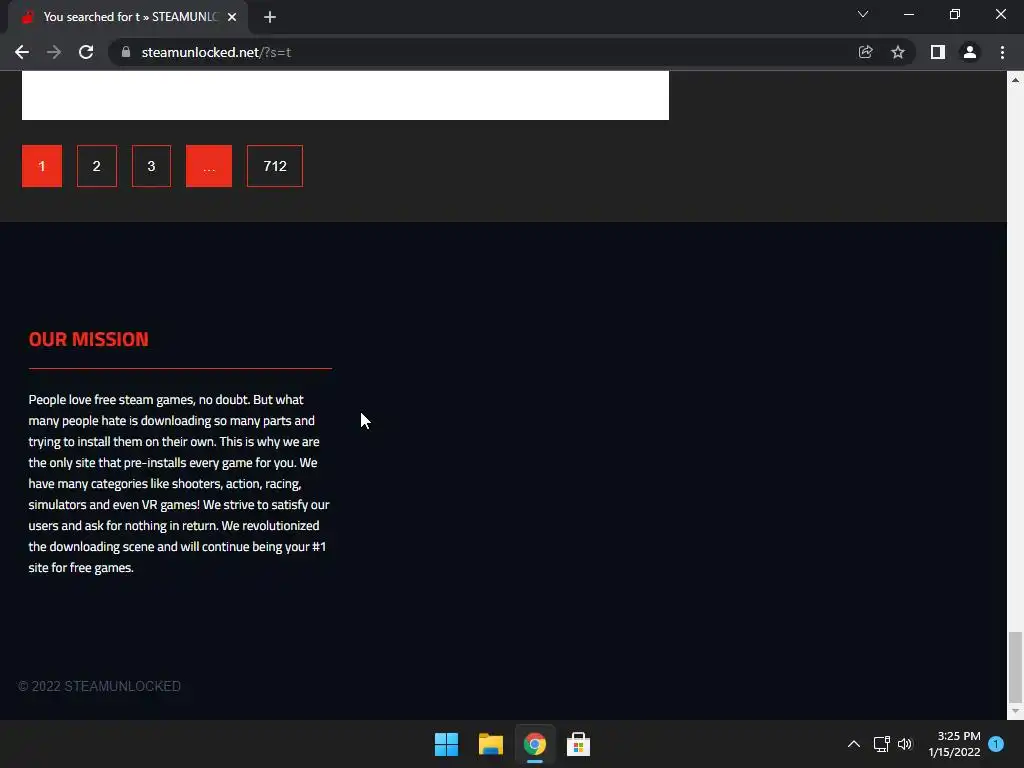1024x768 pixels.
Task: Click the scrollbar up arrow
Action: (1015, 80)
